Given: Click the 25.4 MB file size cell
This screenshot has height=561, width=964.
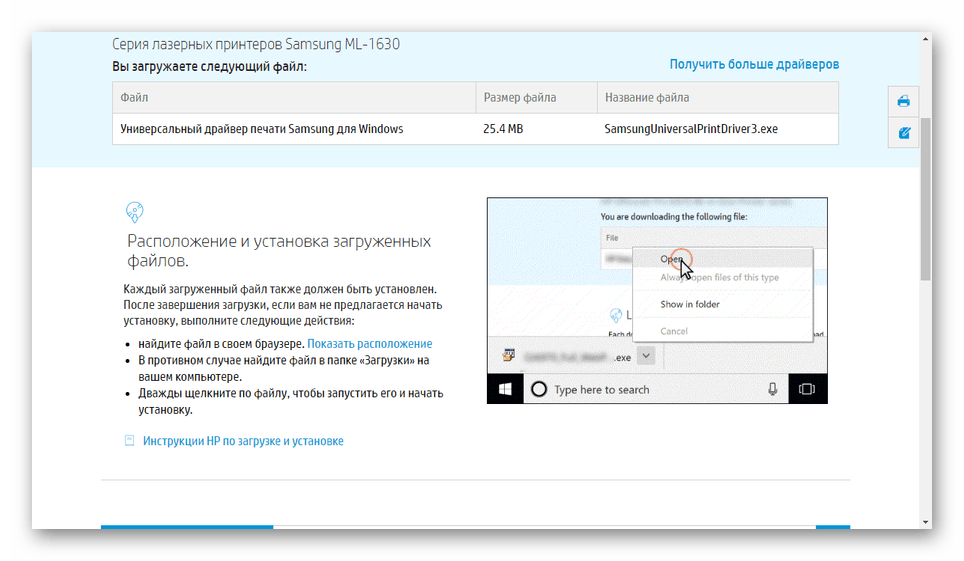Looking at the screenshot, I should click(536, 129).
